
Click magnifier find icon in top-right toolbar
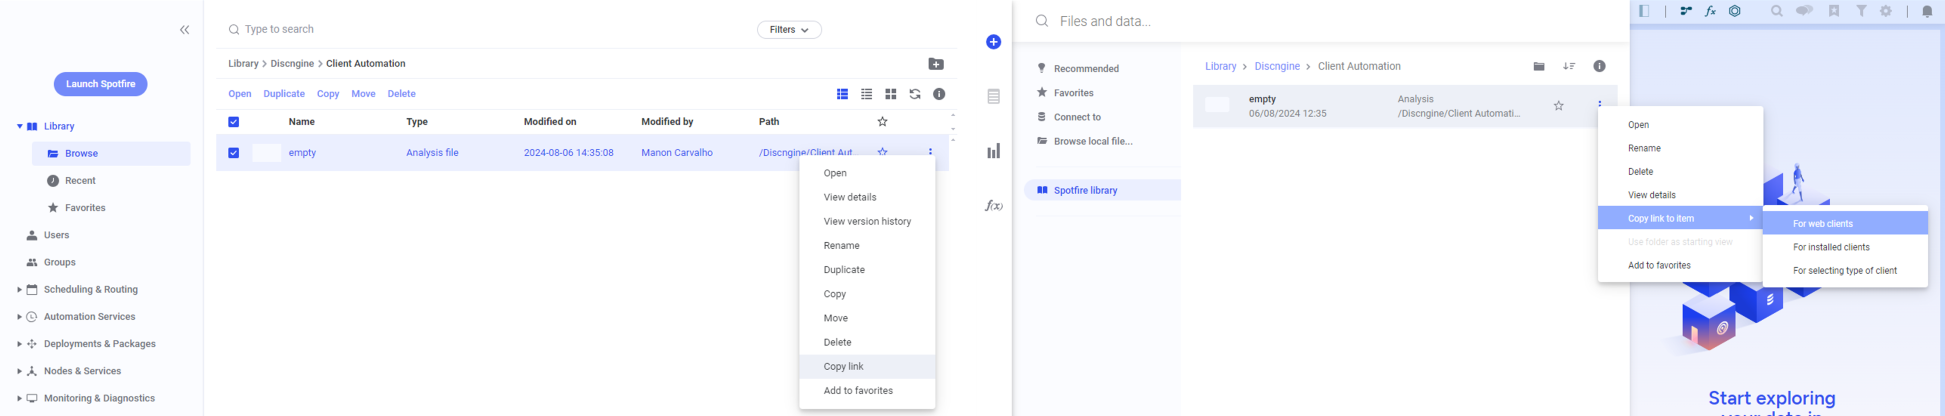[1776, 11]
